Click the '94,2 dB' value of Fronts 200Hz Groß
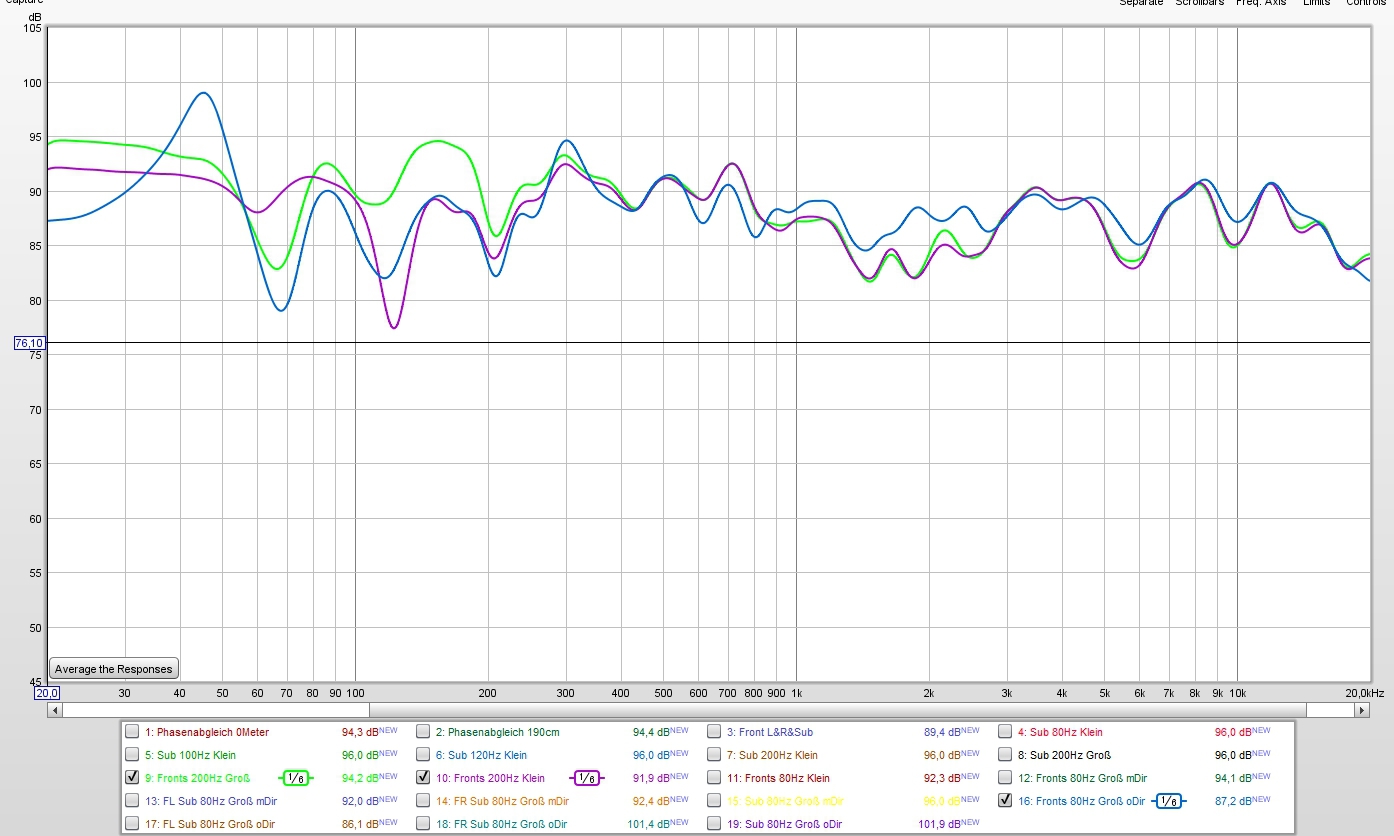This screenshot has height=836, width=1394. 359,778
